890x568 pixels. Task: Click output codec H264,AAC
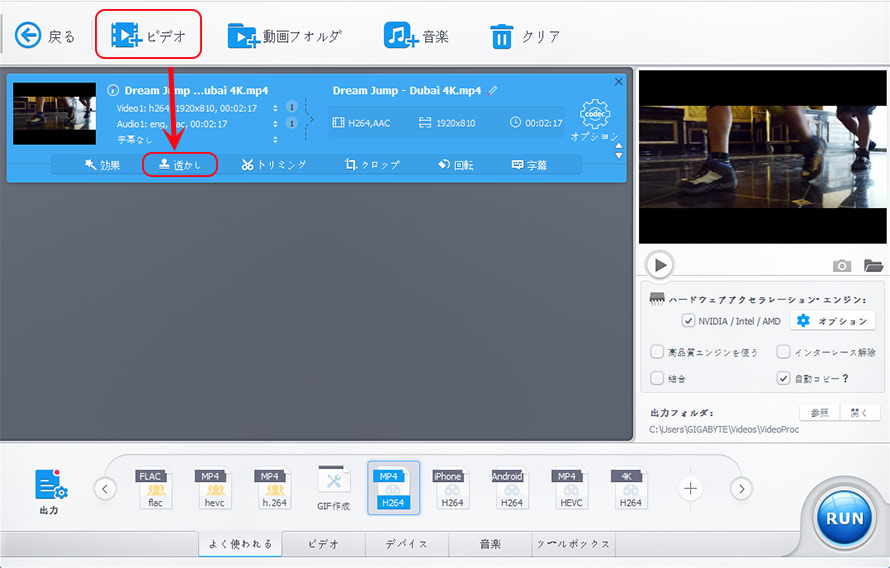(361, 123)
